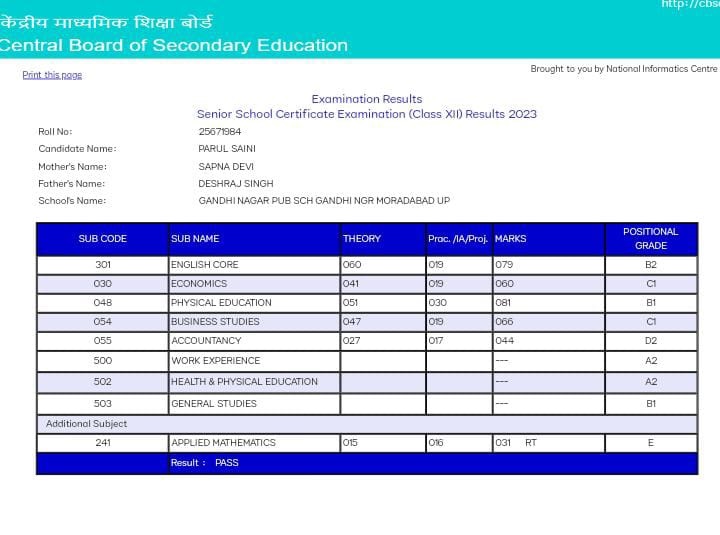Click subject code 502
Screen dimensions: 720x535
click(102, 382)
